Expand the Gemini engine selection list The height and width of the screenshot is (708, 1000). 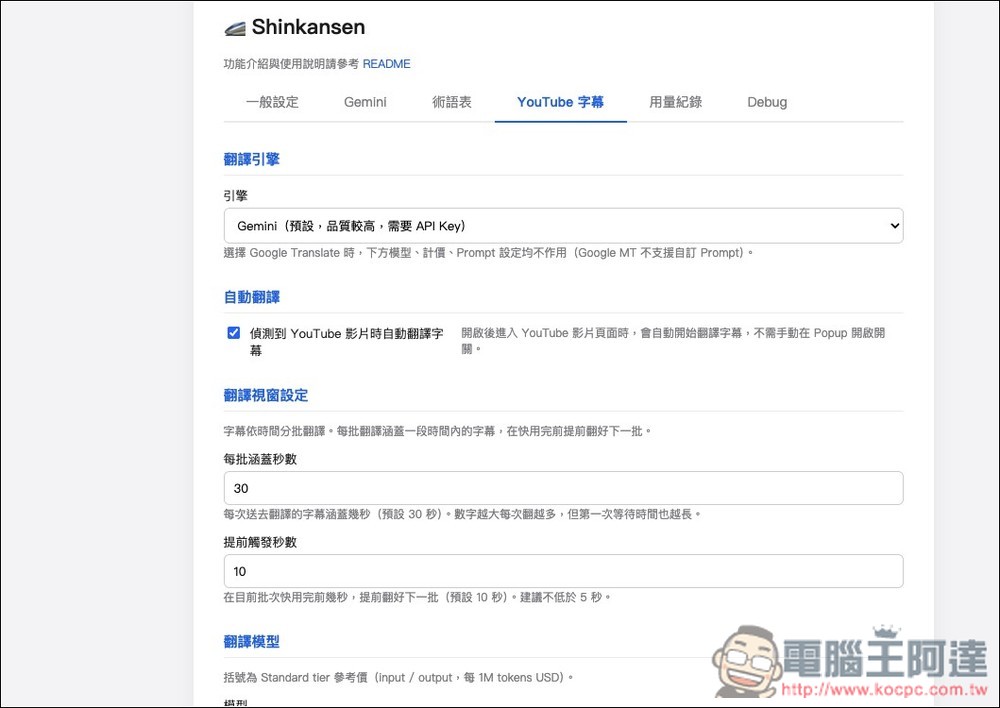tap(562, 226)
